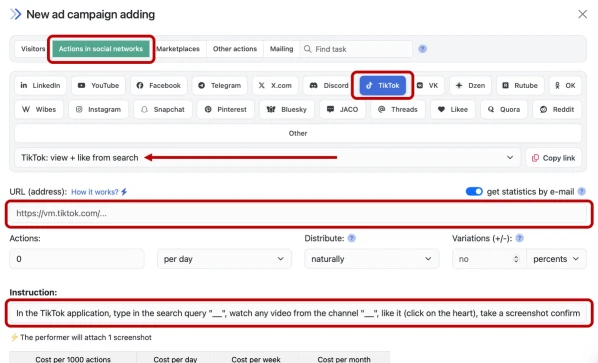Pick the X.com network button
Viewport: 598px width, 363px height.
pyautogui.click(x=275, y=85)
